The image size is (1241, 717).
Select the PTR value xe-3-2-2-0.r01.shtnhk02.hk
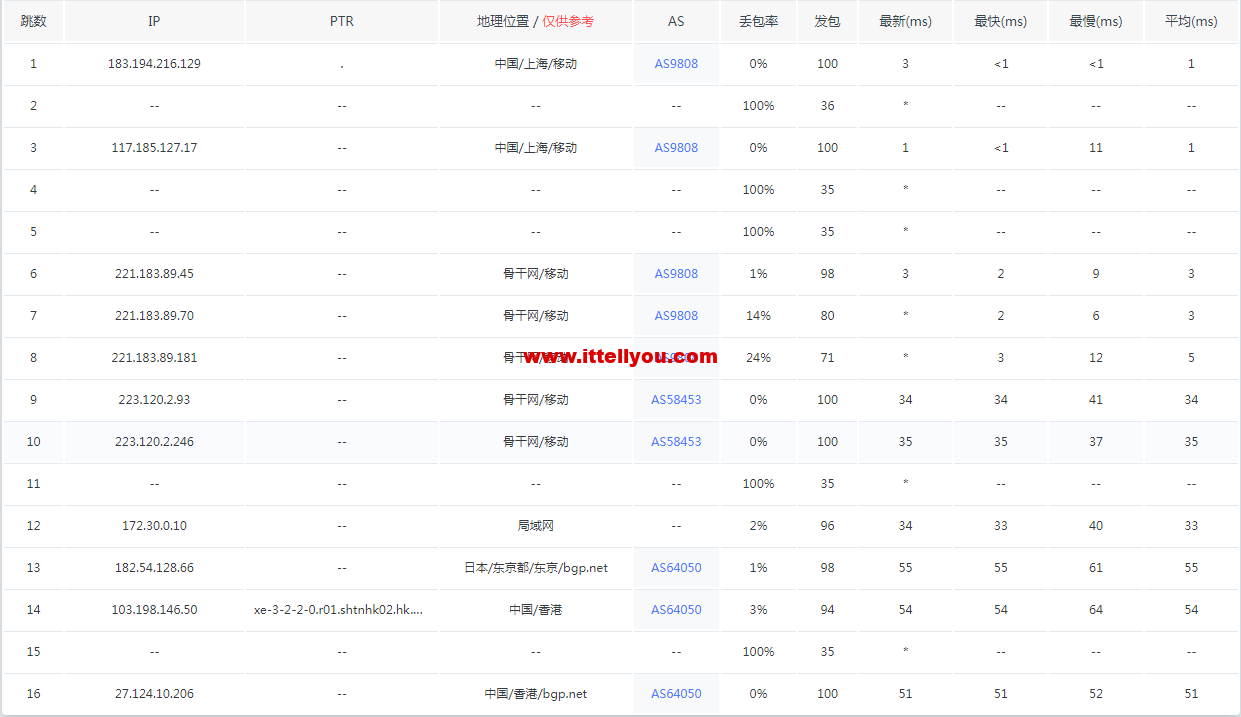point(338,610)
